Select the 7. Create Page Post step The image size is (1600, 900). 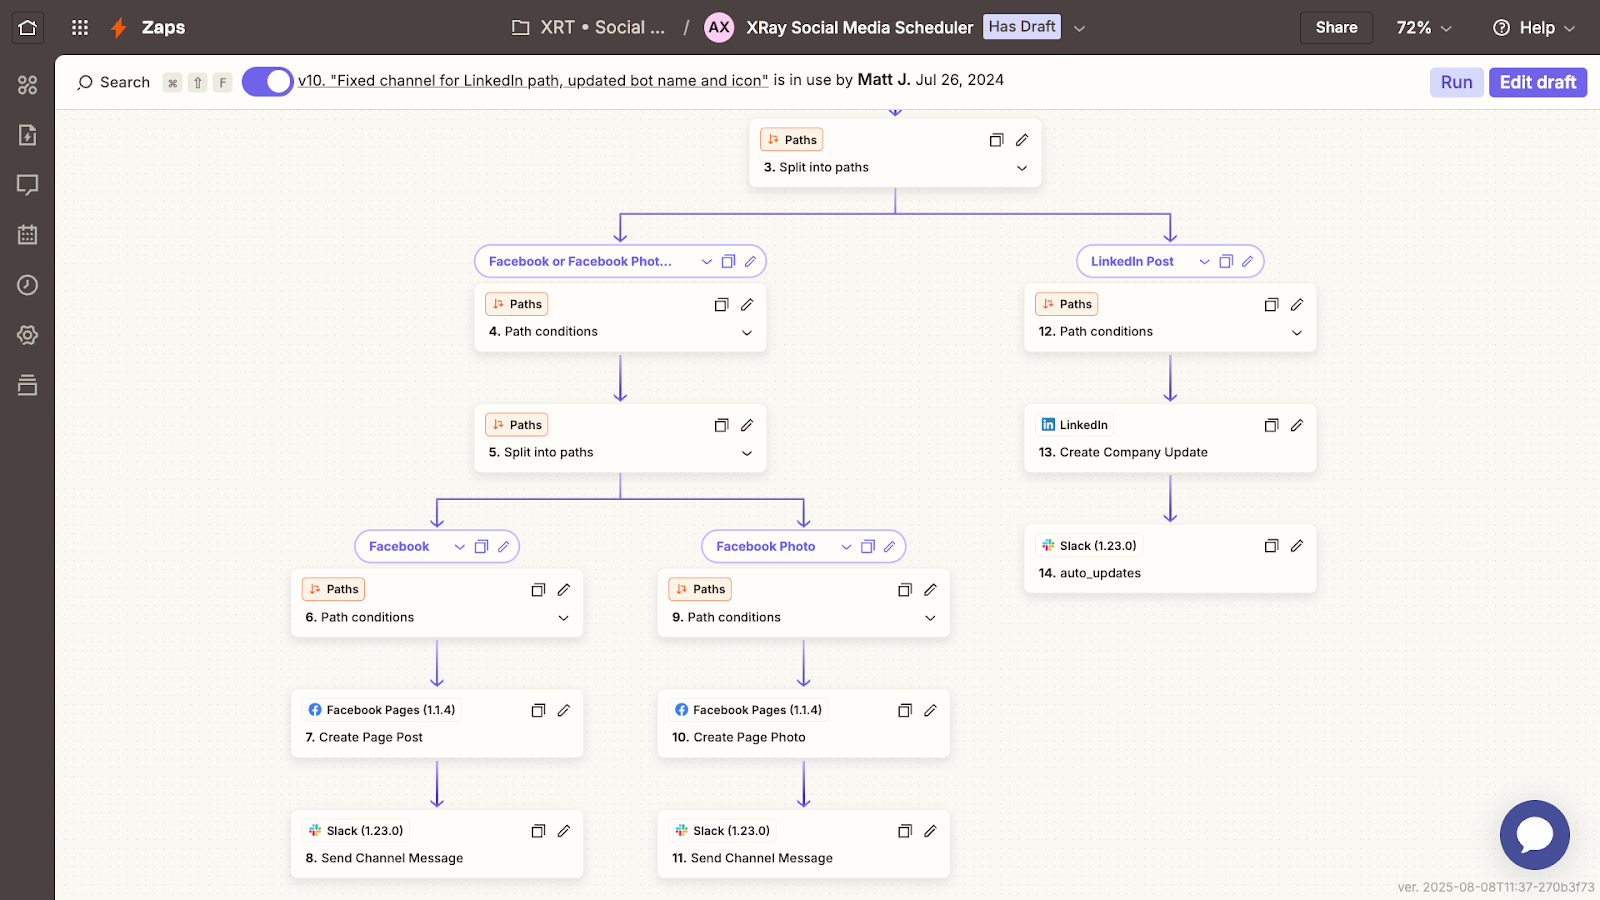tap(437, 723)
